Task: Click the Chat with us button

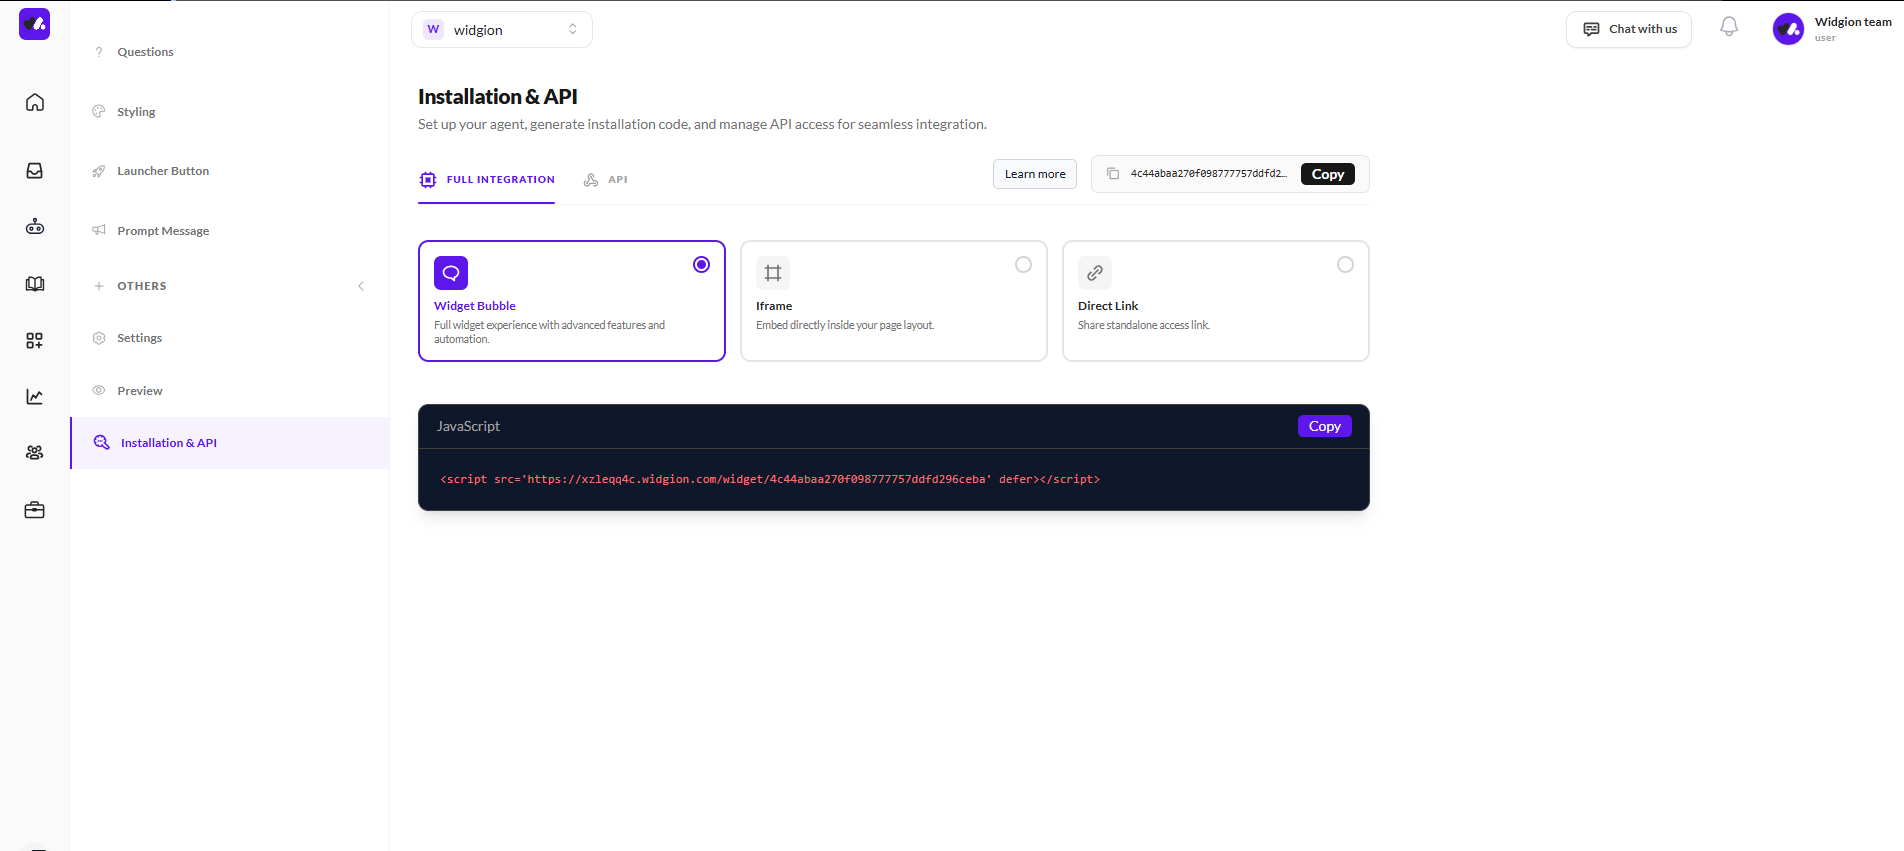Action: [1628, 29]
